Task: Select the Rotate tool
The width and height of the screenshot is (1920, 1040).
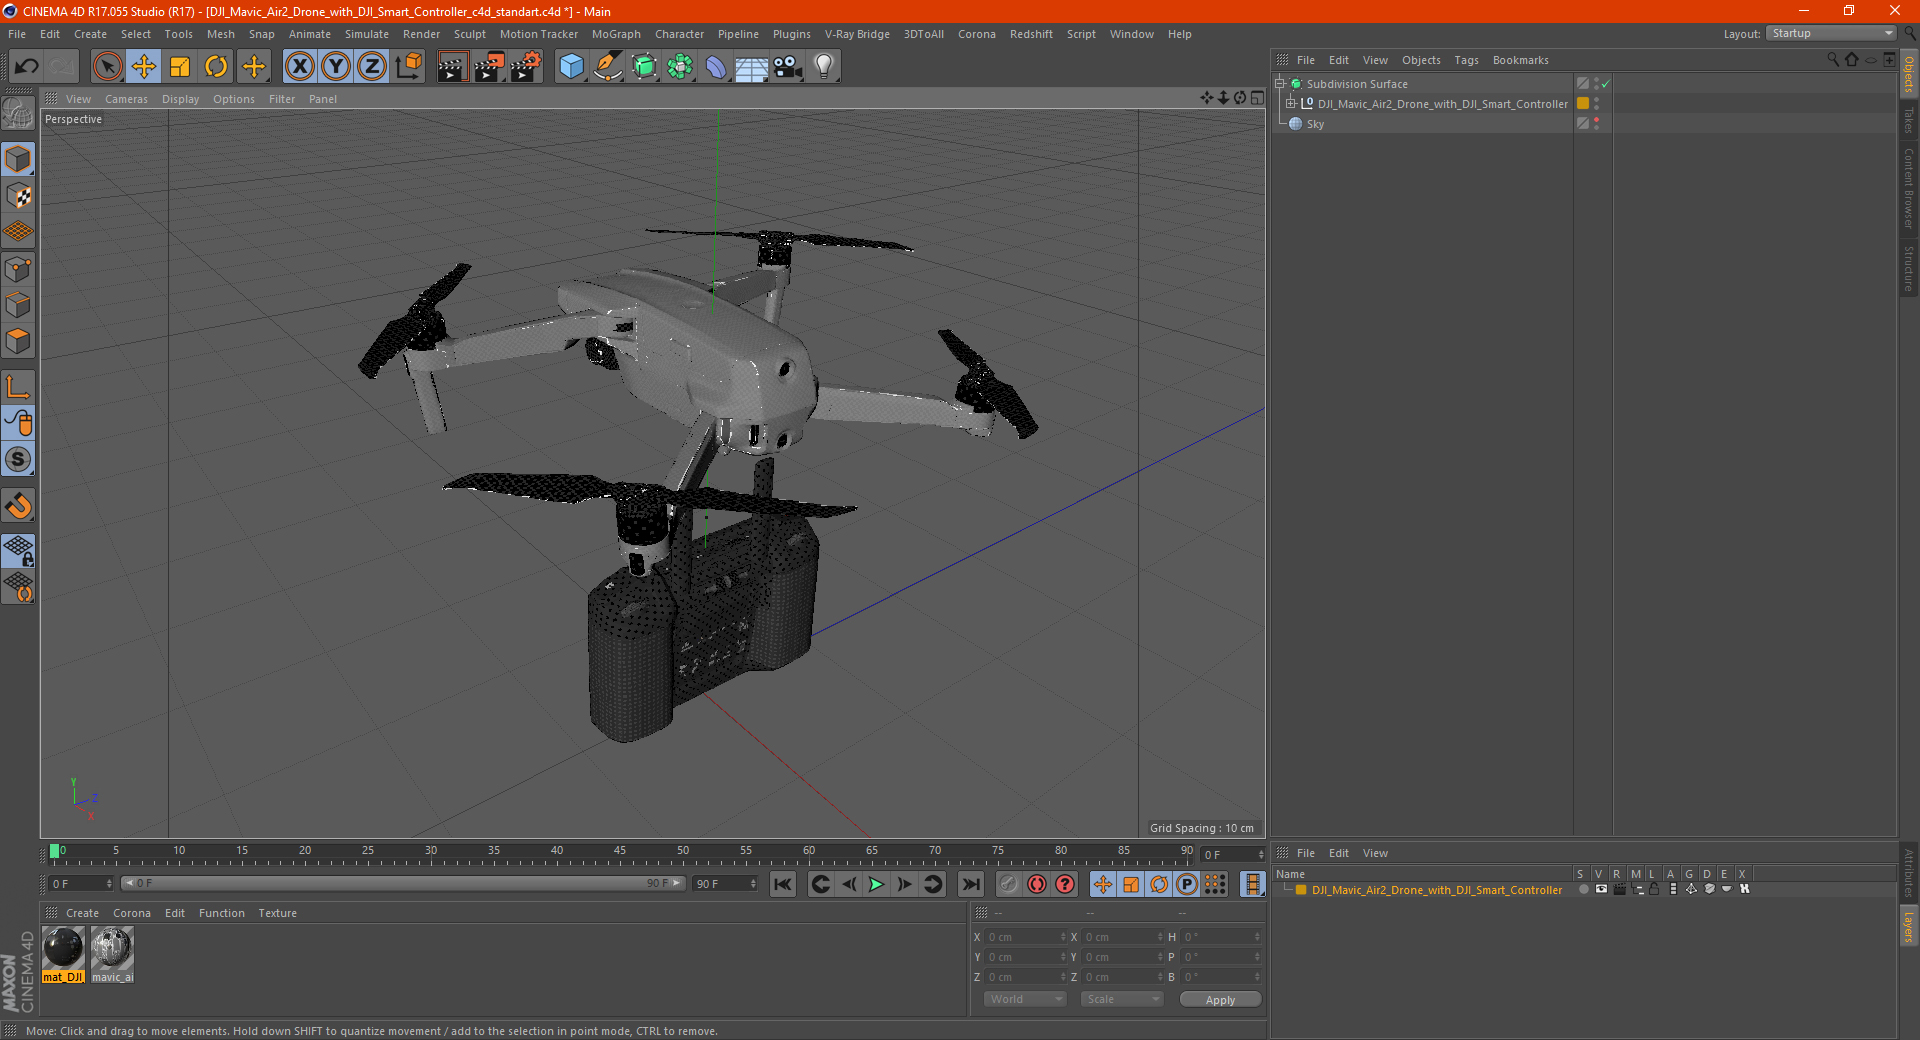Action: [216, 67]
